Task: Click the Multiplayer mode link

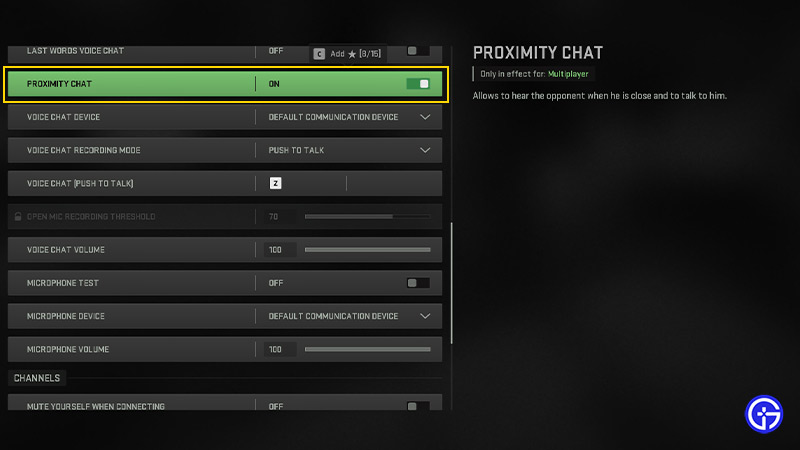Action: tap(568, 74)
